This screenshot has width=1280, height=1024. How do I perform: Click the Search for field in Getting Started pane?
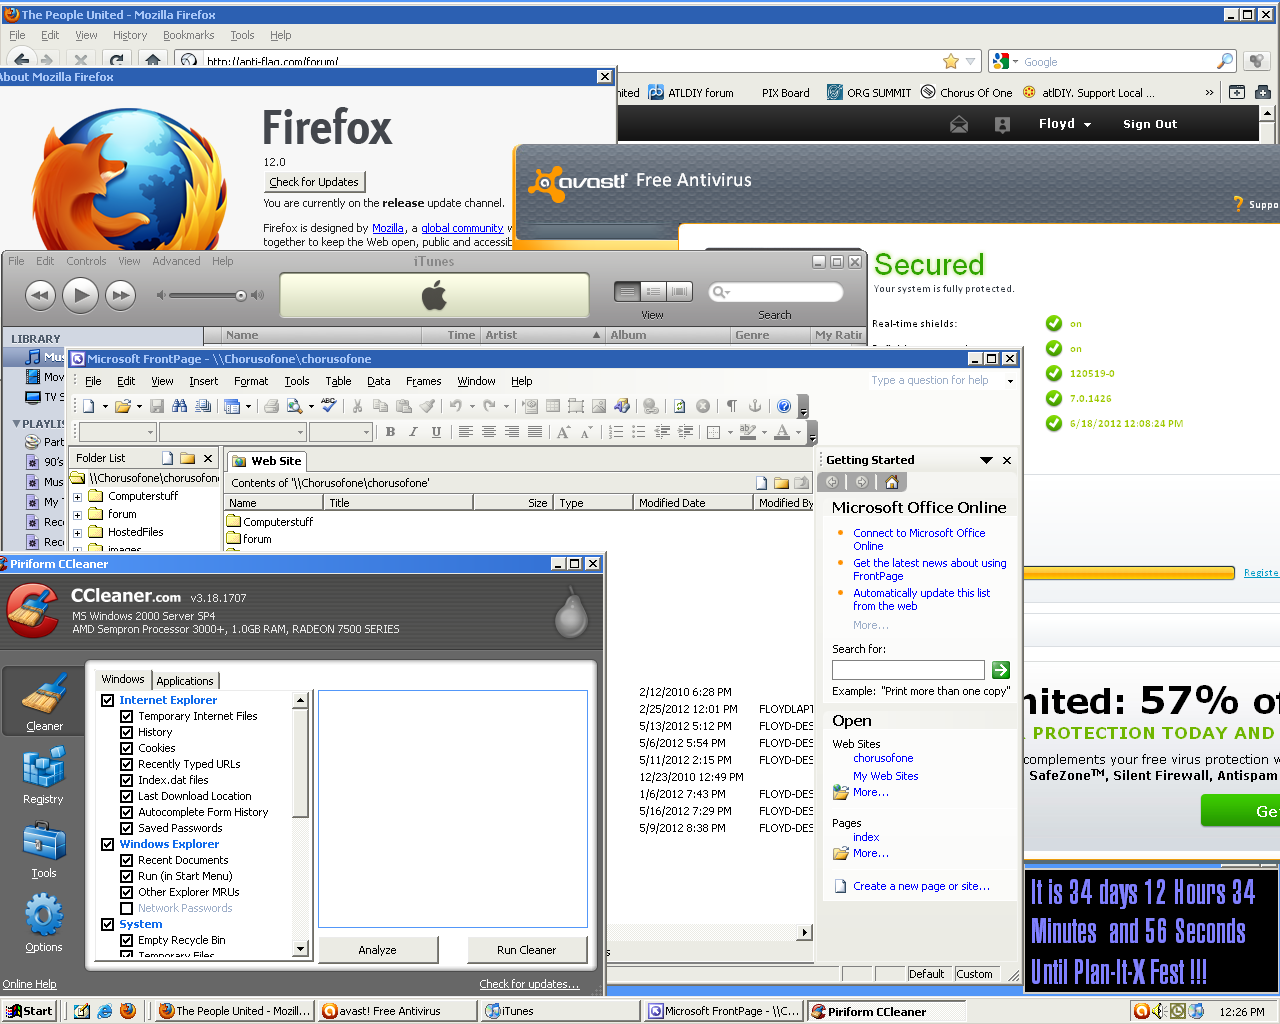[908, 670]
